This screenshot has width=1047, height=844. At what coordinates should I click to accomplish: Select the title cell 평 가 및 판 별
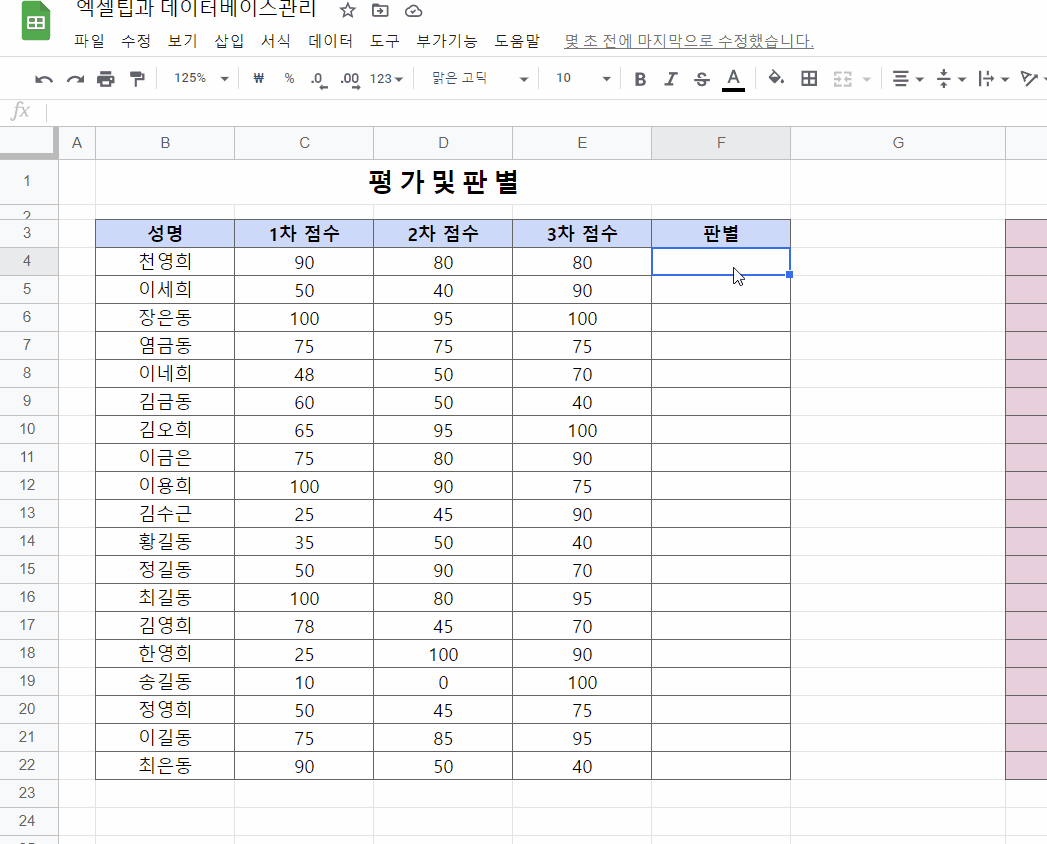click(443, 182)
